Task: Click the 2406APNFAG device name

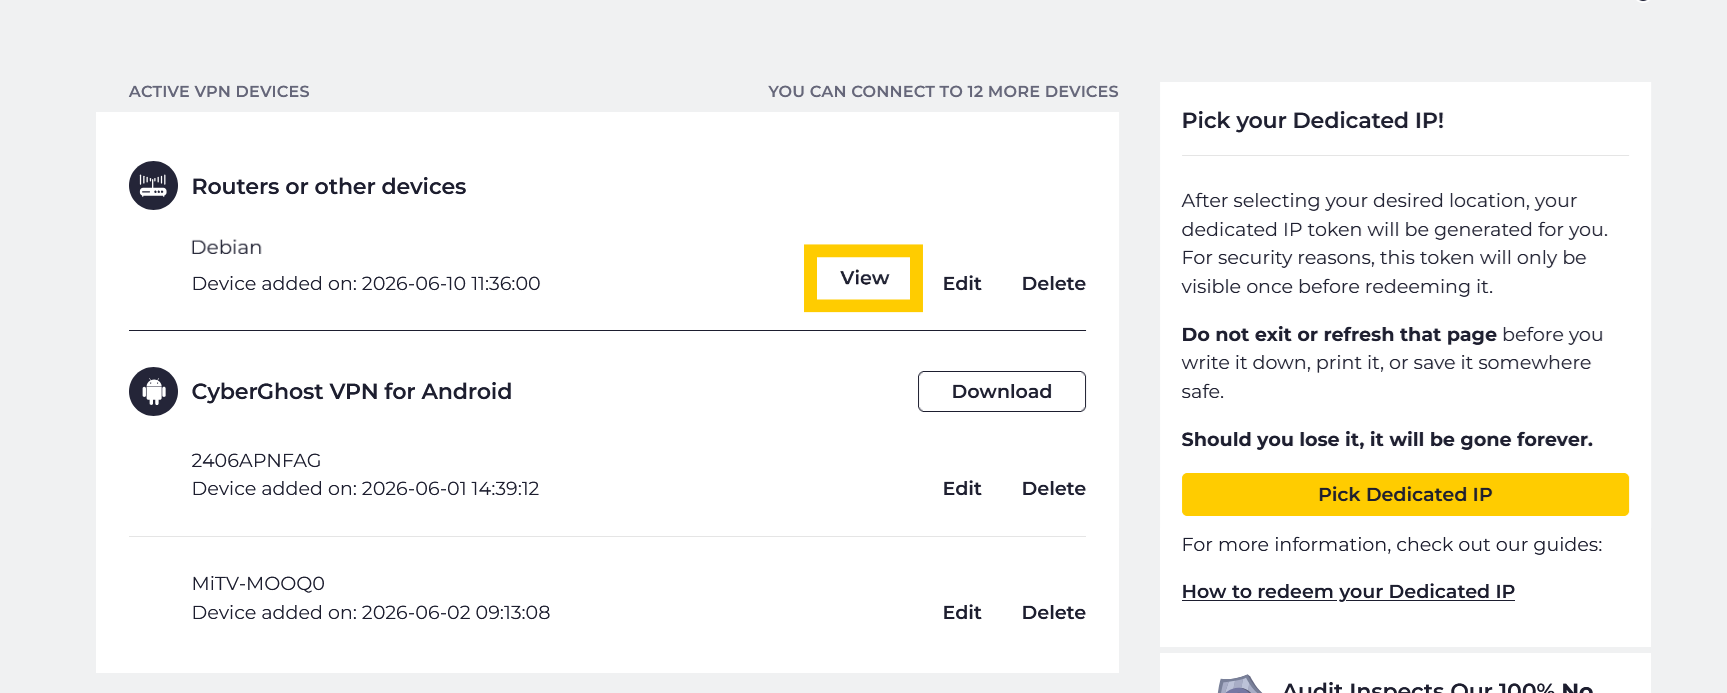Action: coord(256,460)
